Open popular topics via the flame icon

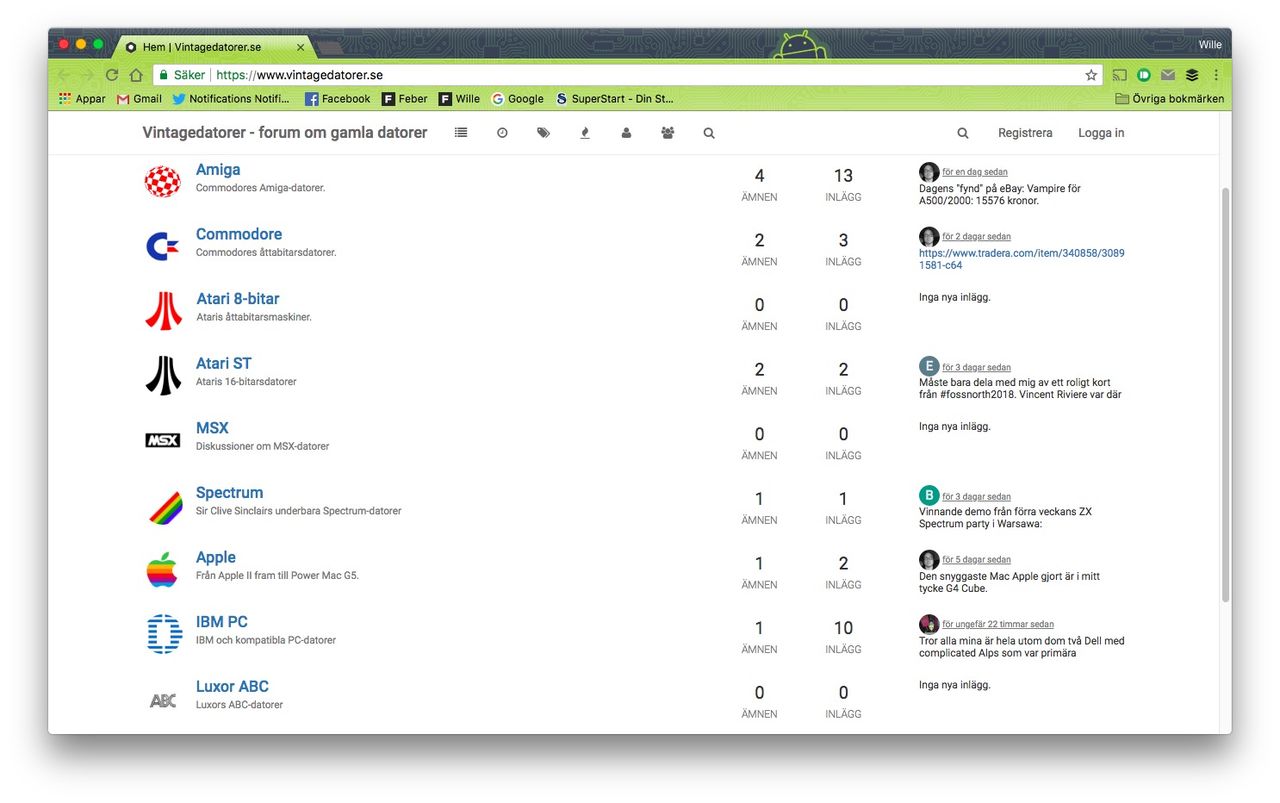pos(585,133)
